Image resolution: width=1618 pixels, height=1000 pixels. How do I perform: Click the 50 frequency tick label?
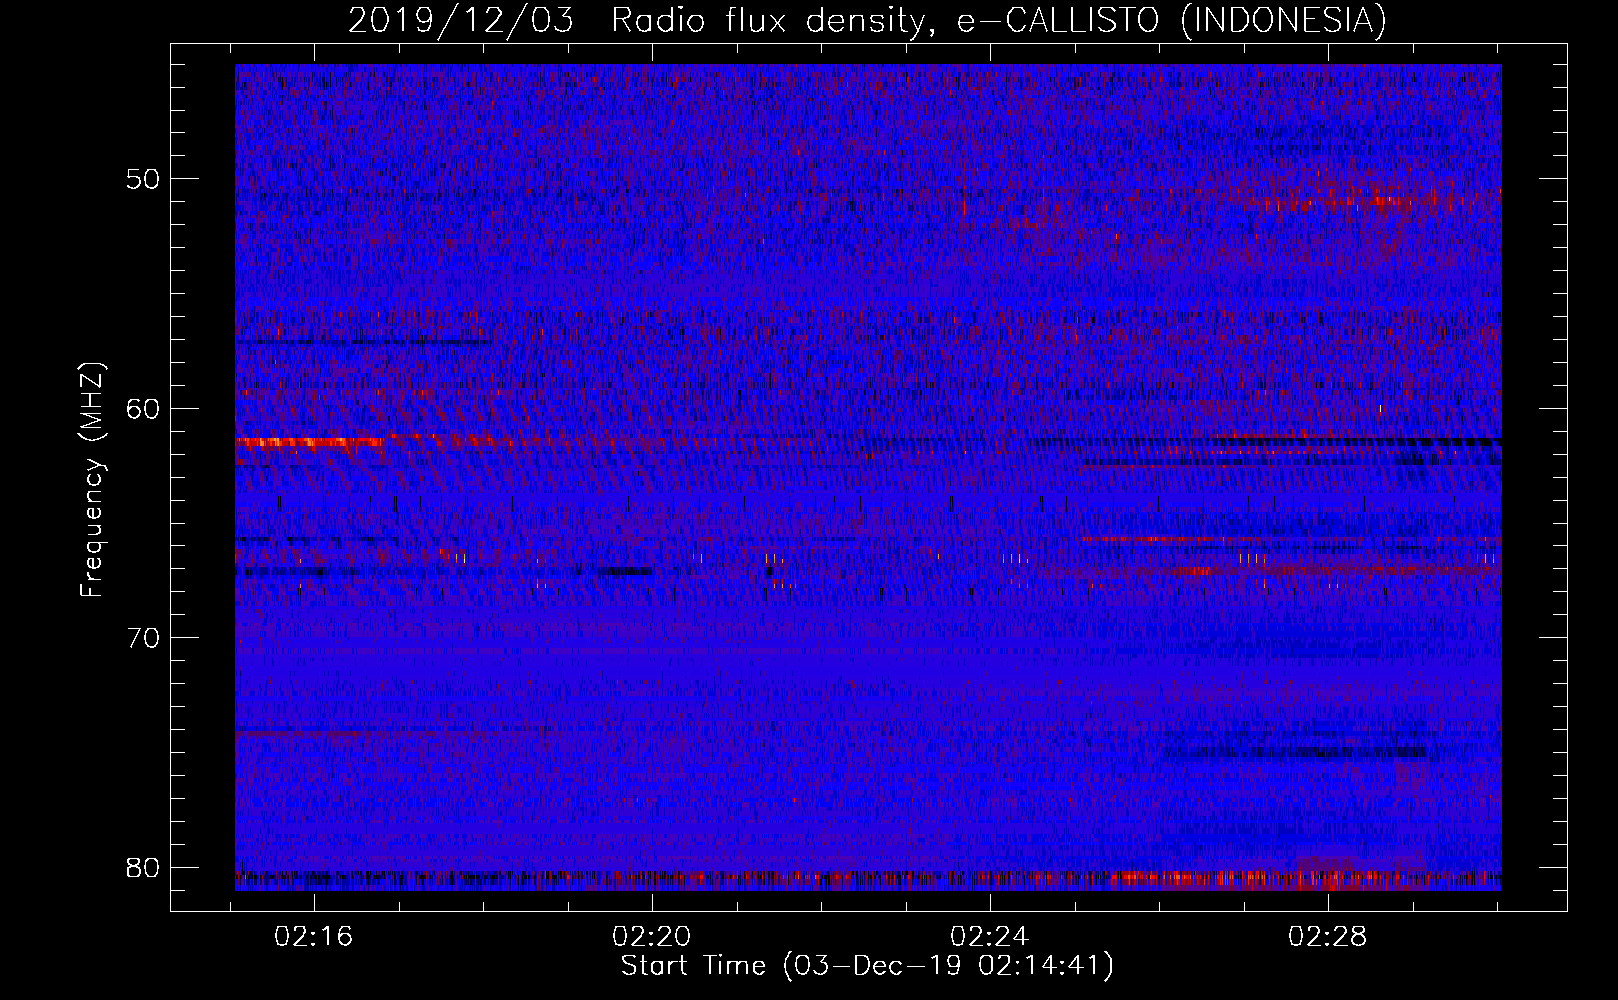[143, 180]
